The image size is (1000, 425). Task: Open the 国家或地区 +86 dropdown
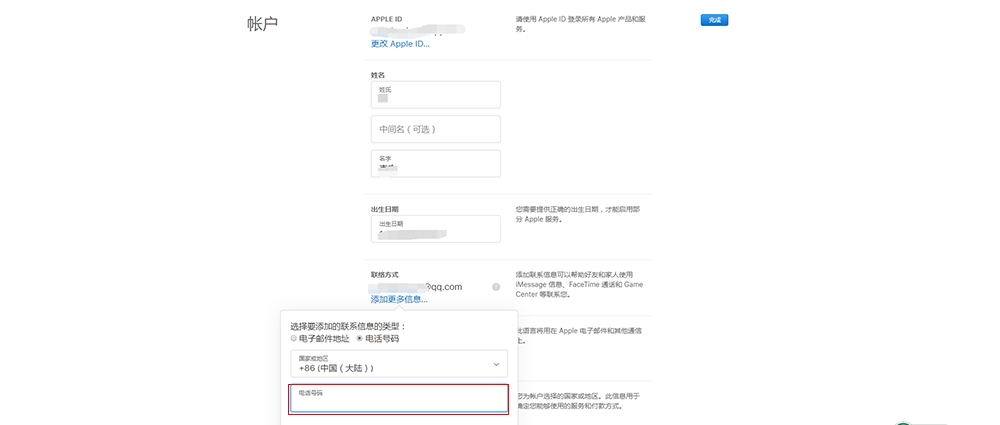point(398,364)
